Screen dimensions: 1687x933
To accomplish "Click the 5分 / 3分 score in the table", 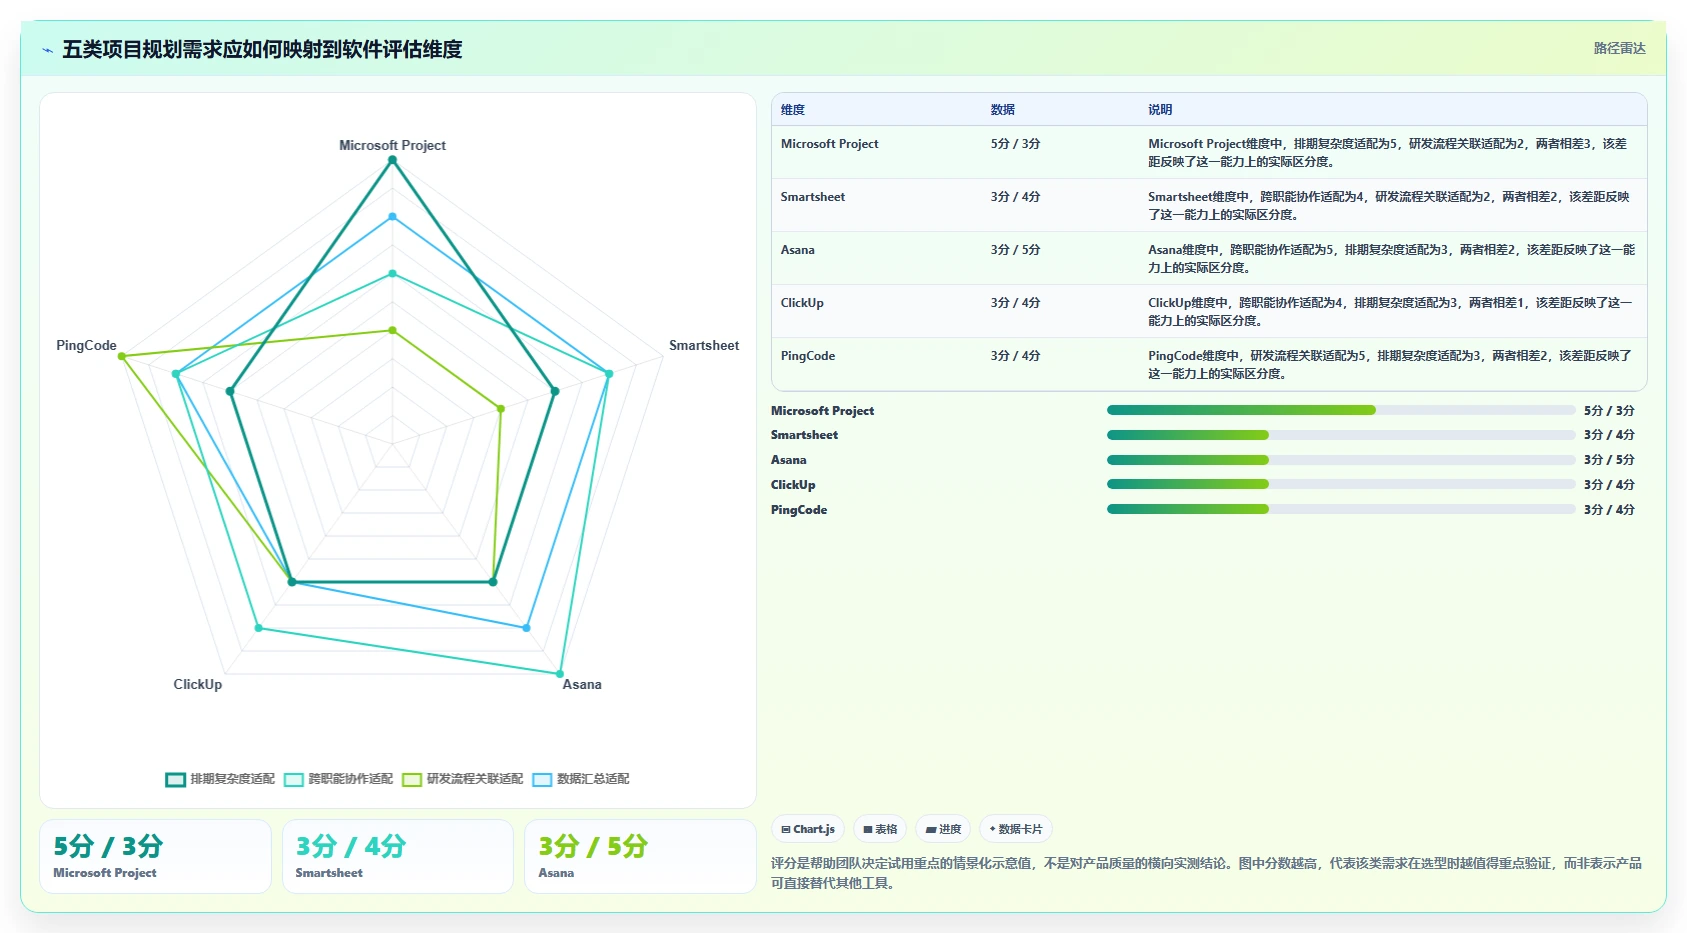I will (x=1016, y=144).
